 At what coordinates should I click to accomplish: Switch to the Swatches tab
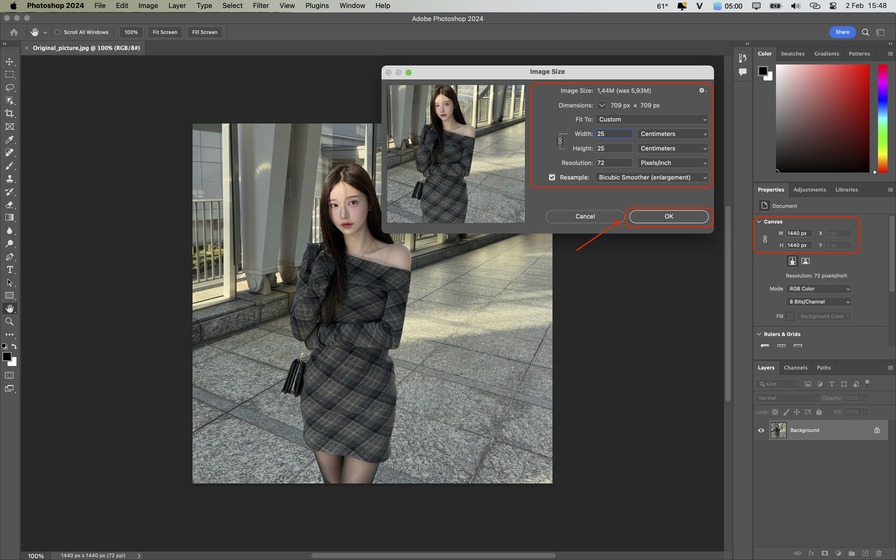[793, 54]
